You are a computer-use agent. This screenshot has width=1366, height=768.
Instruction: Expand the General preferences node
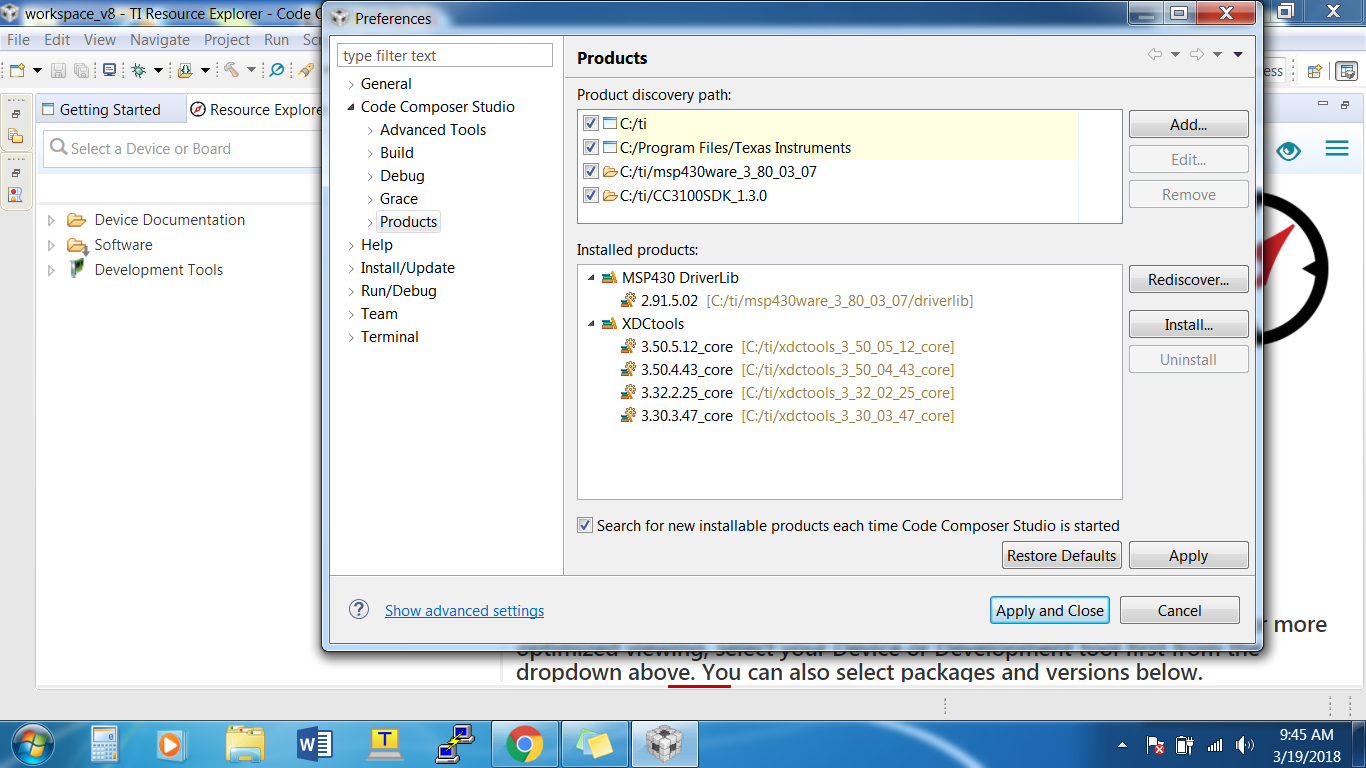click(x=351, y=84)
